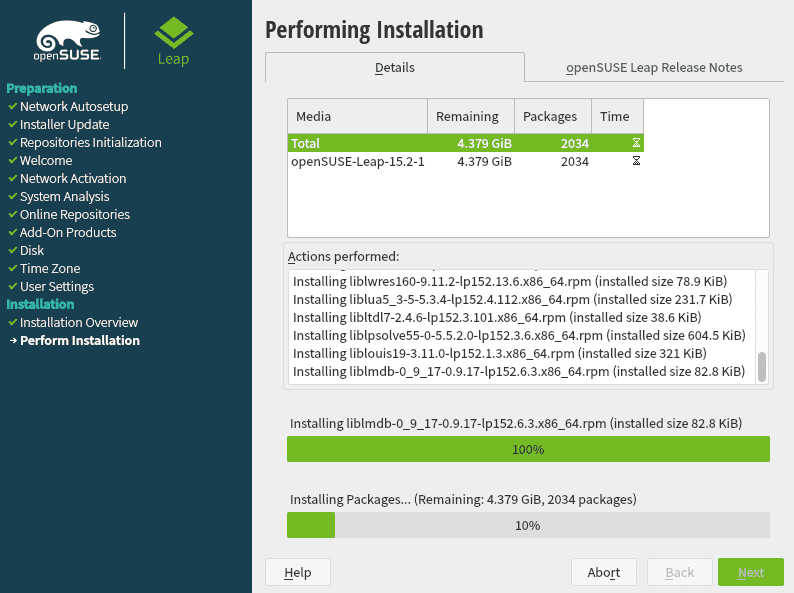Select the openSUSE-Leap-15.2-1 media row
The image size is (794, 593).
coord(466,162)
